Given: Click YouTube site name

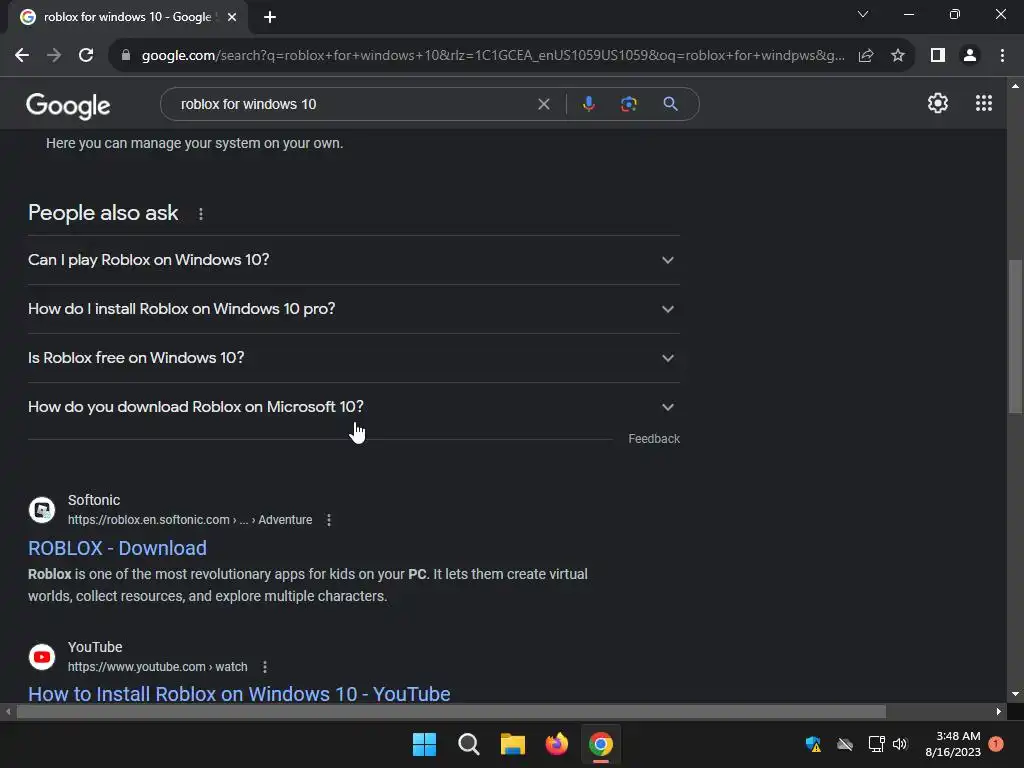Looking at the screenshot, I should (x=95, y=647).
